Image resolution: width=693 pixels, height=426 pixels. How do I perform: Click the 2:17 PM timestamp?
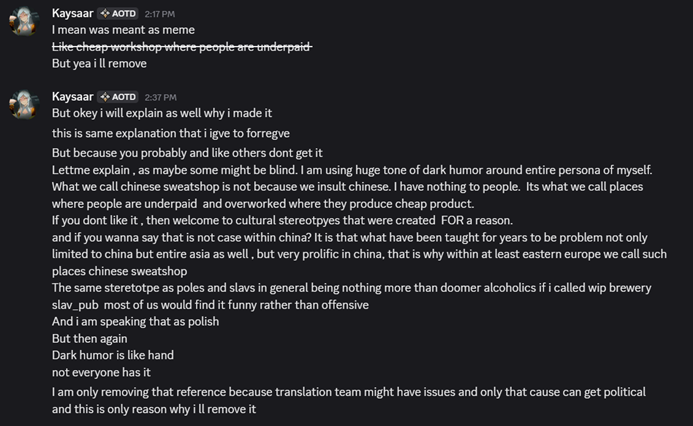click(x=160, y=14)
